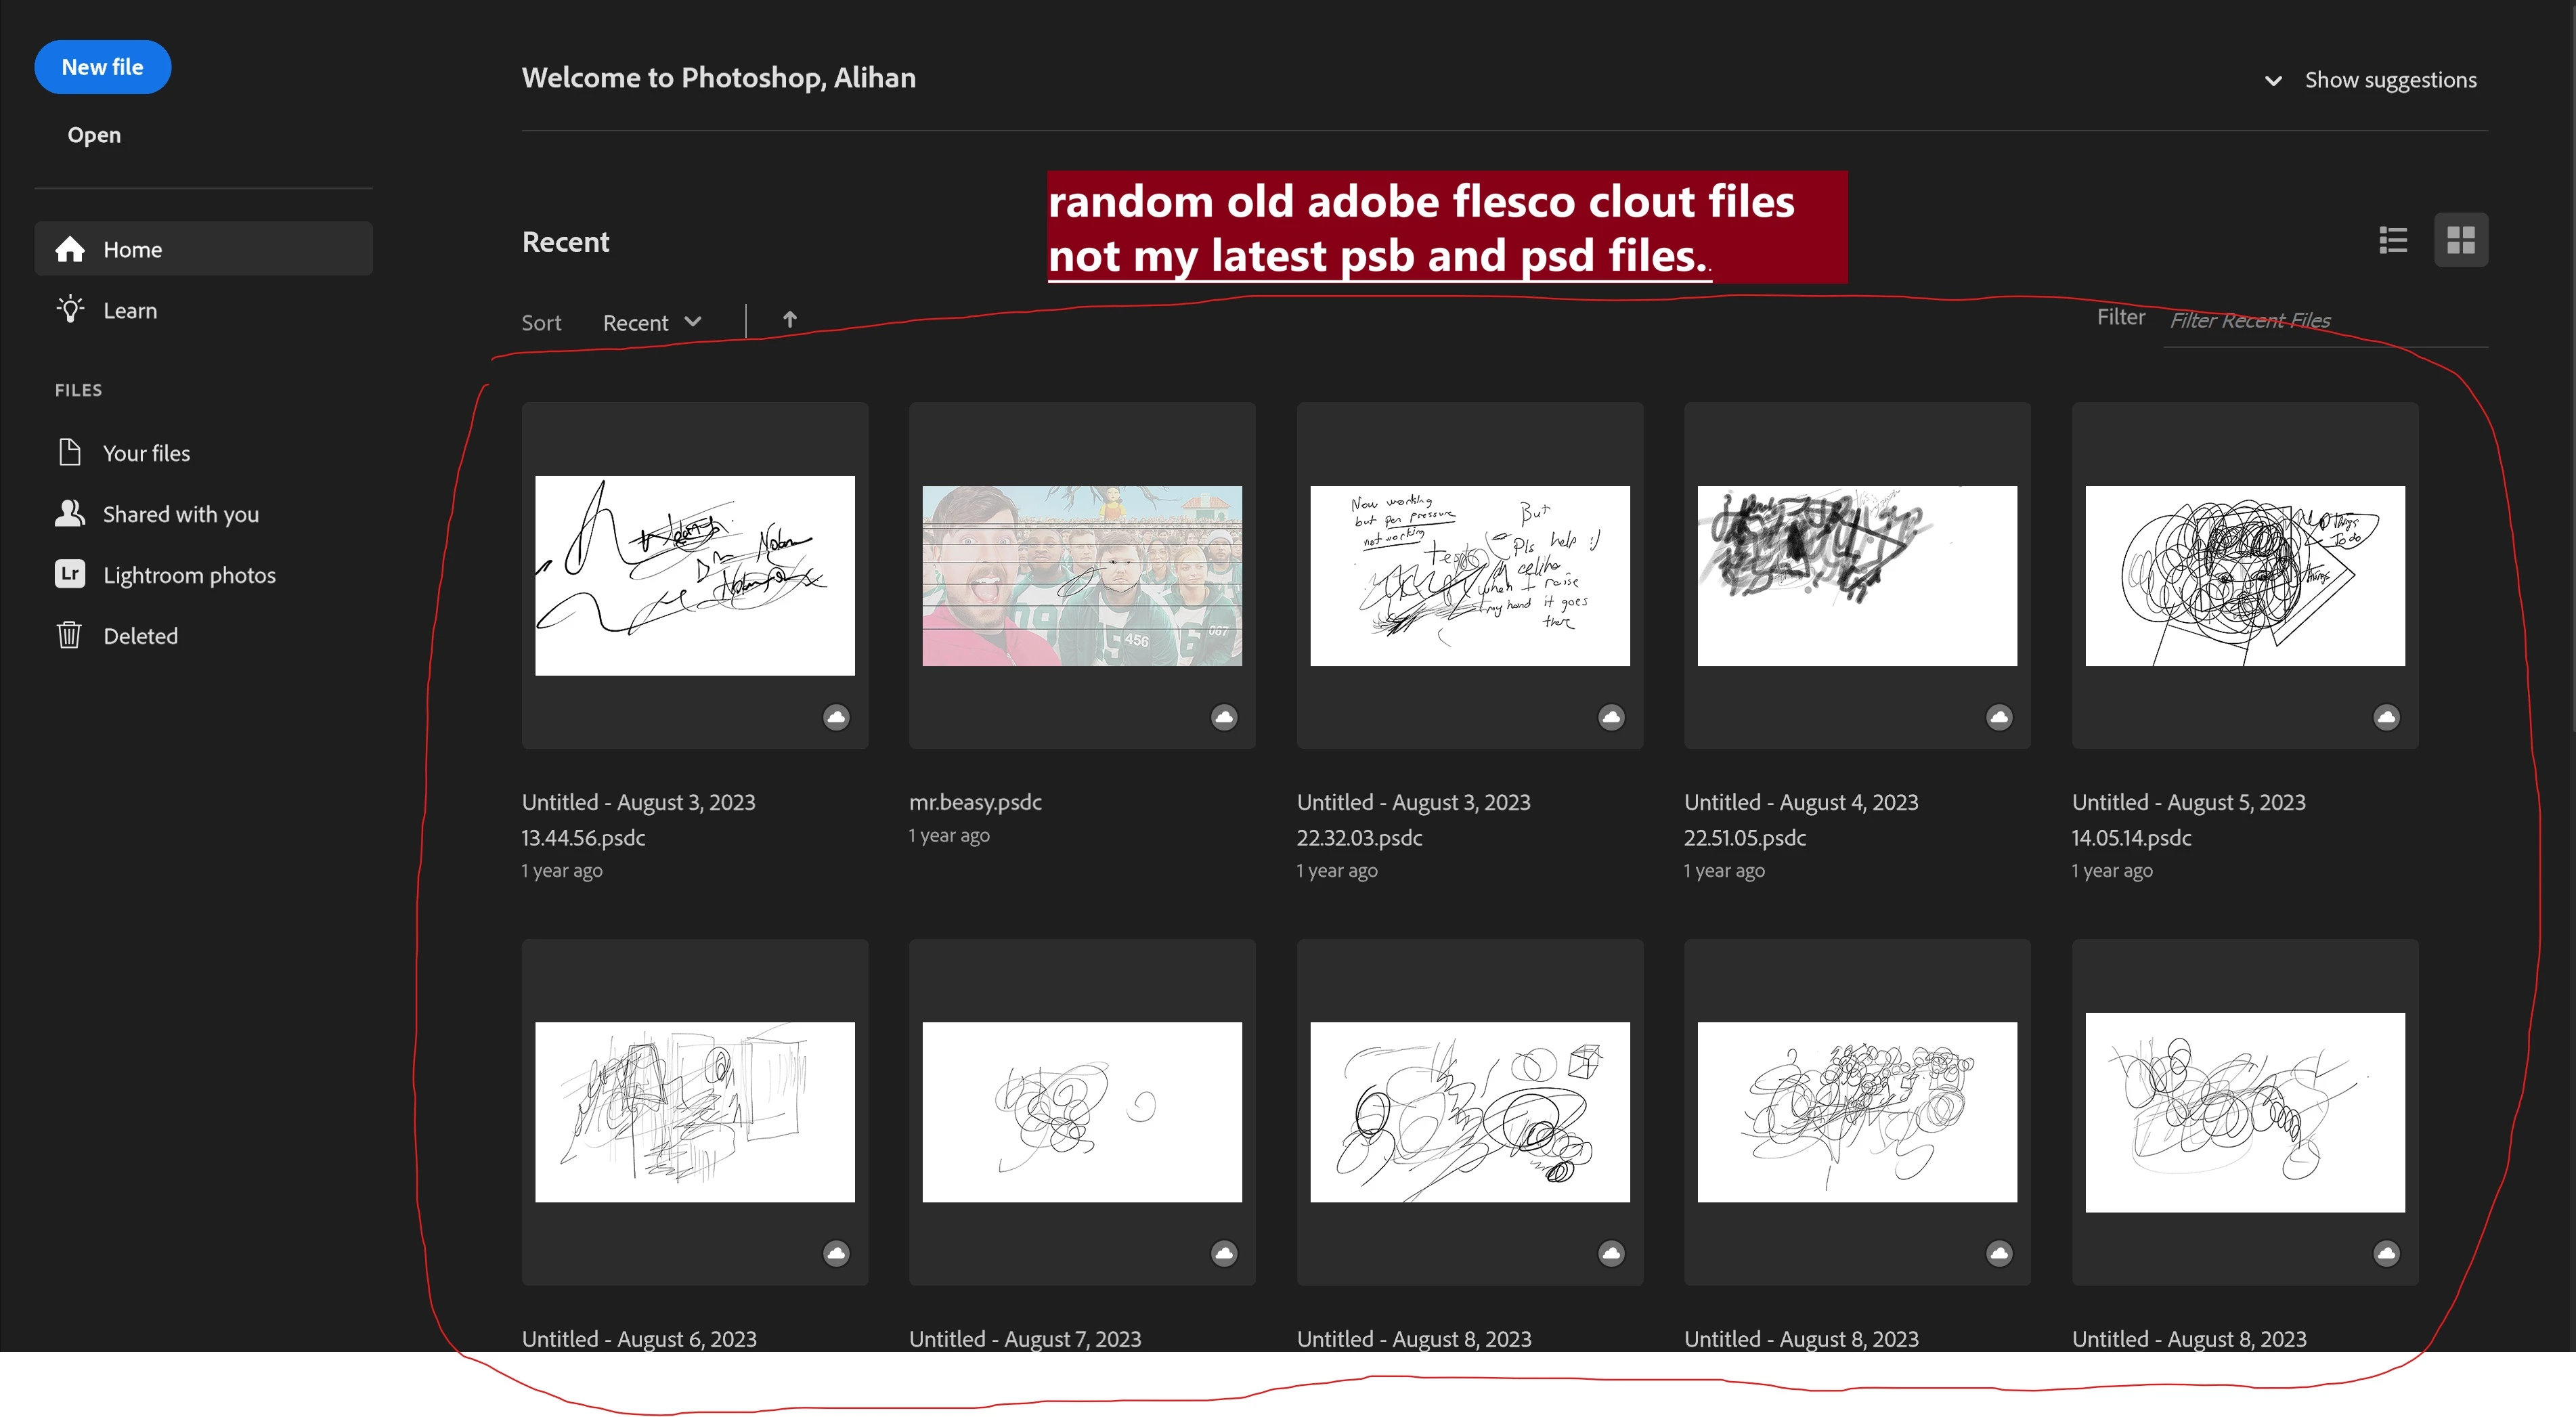
Task: Click the Learn lightbulb icon
Action: (x=70, y=310)
